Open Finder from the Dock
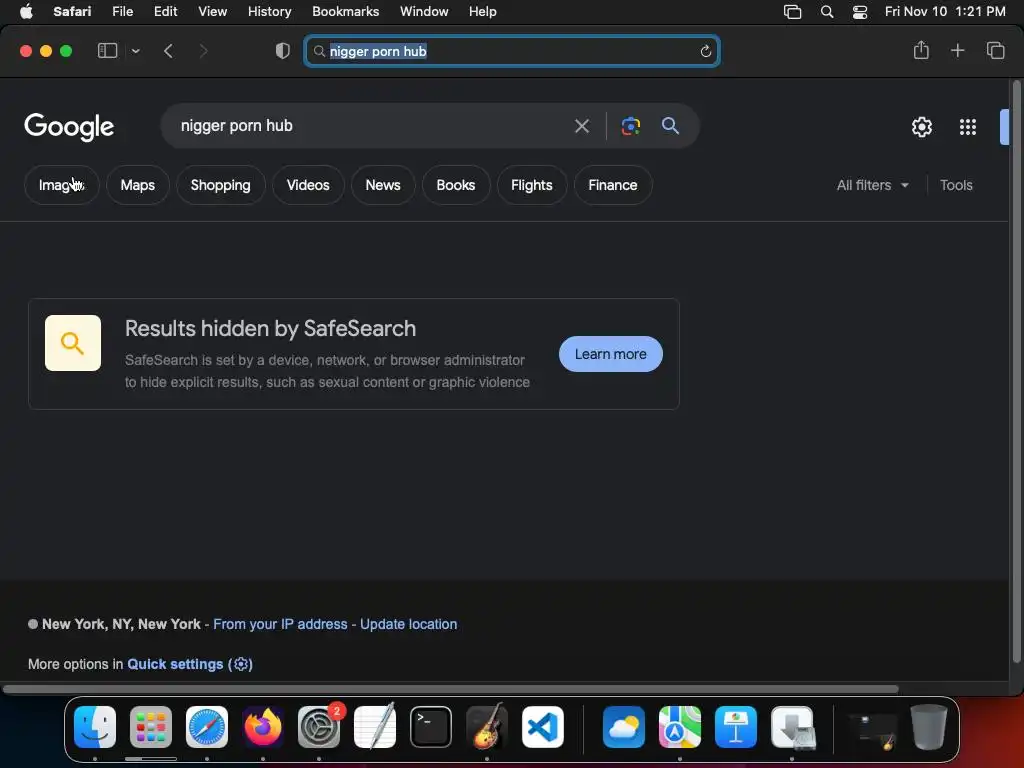Viewport: 1024px width, 768px height. [x=95, y=727]
